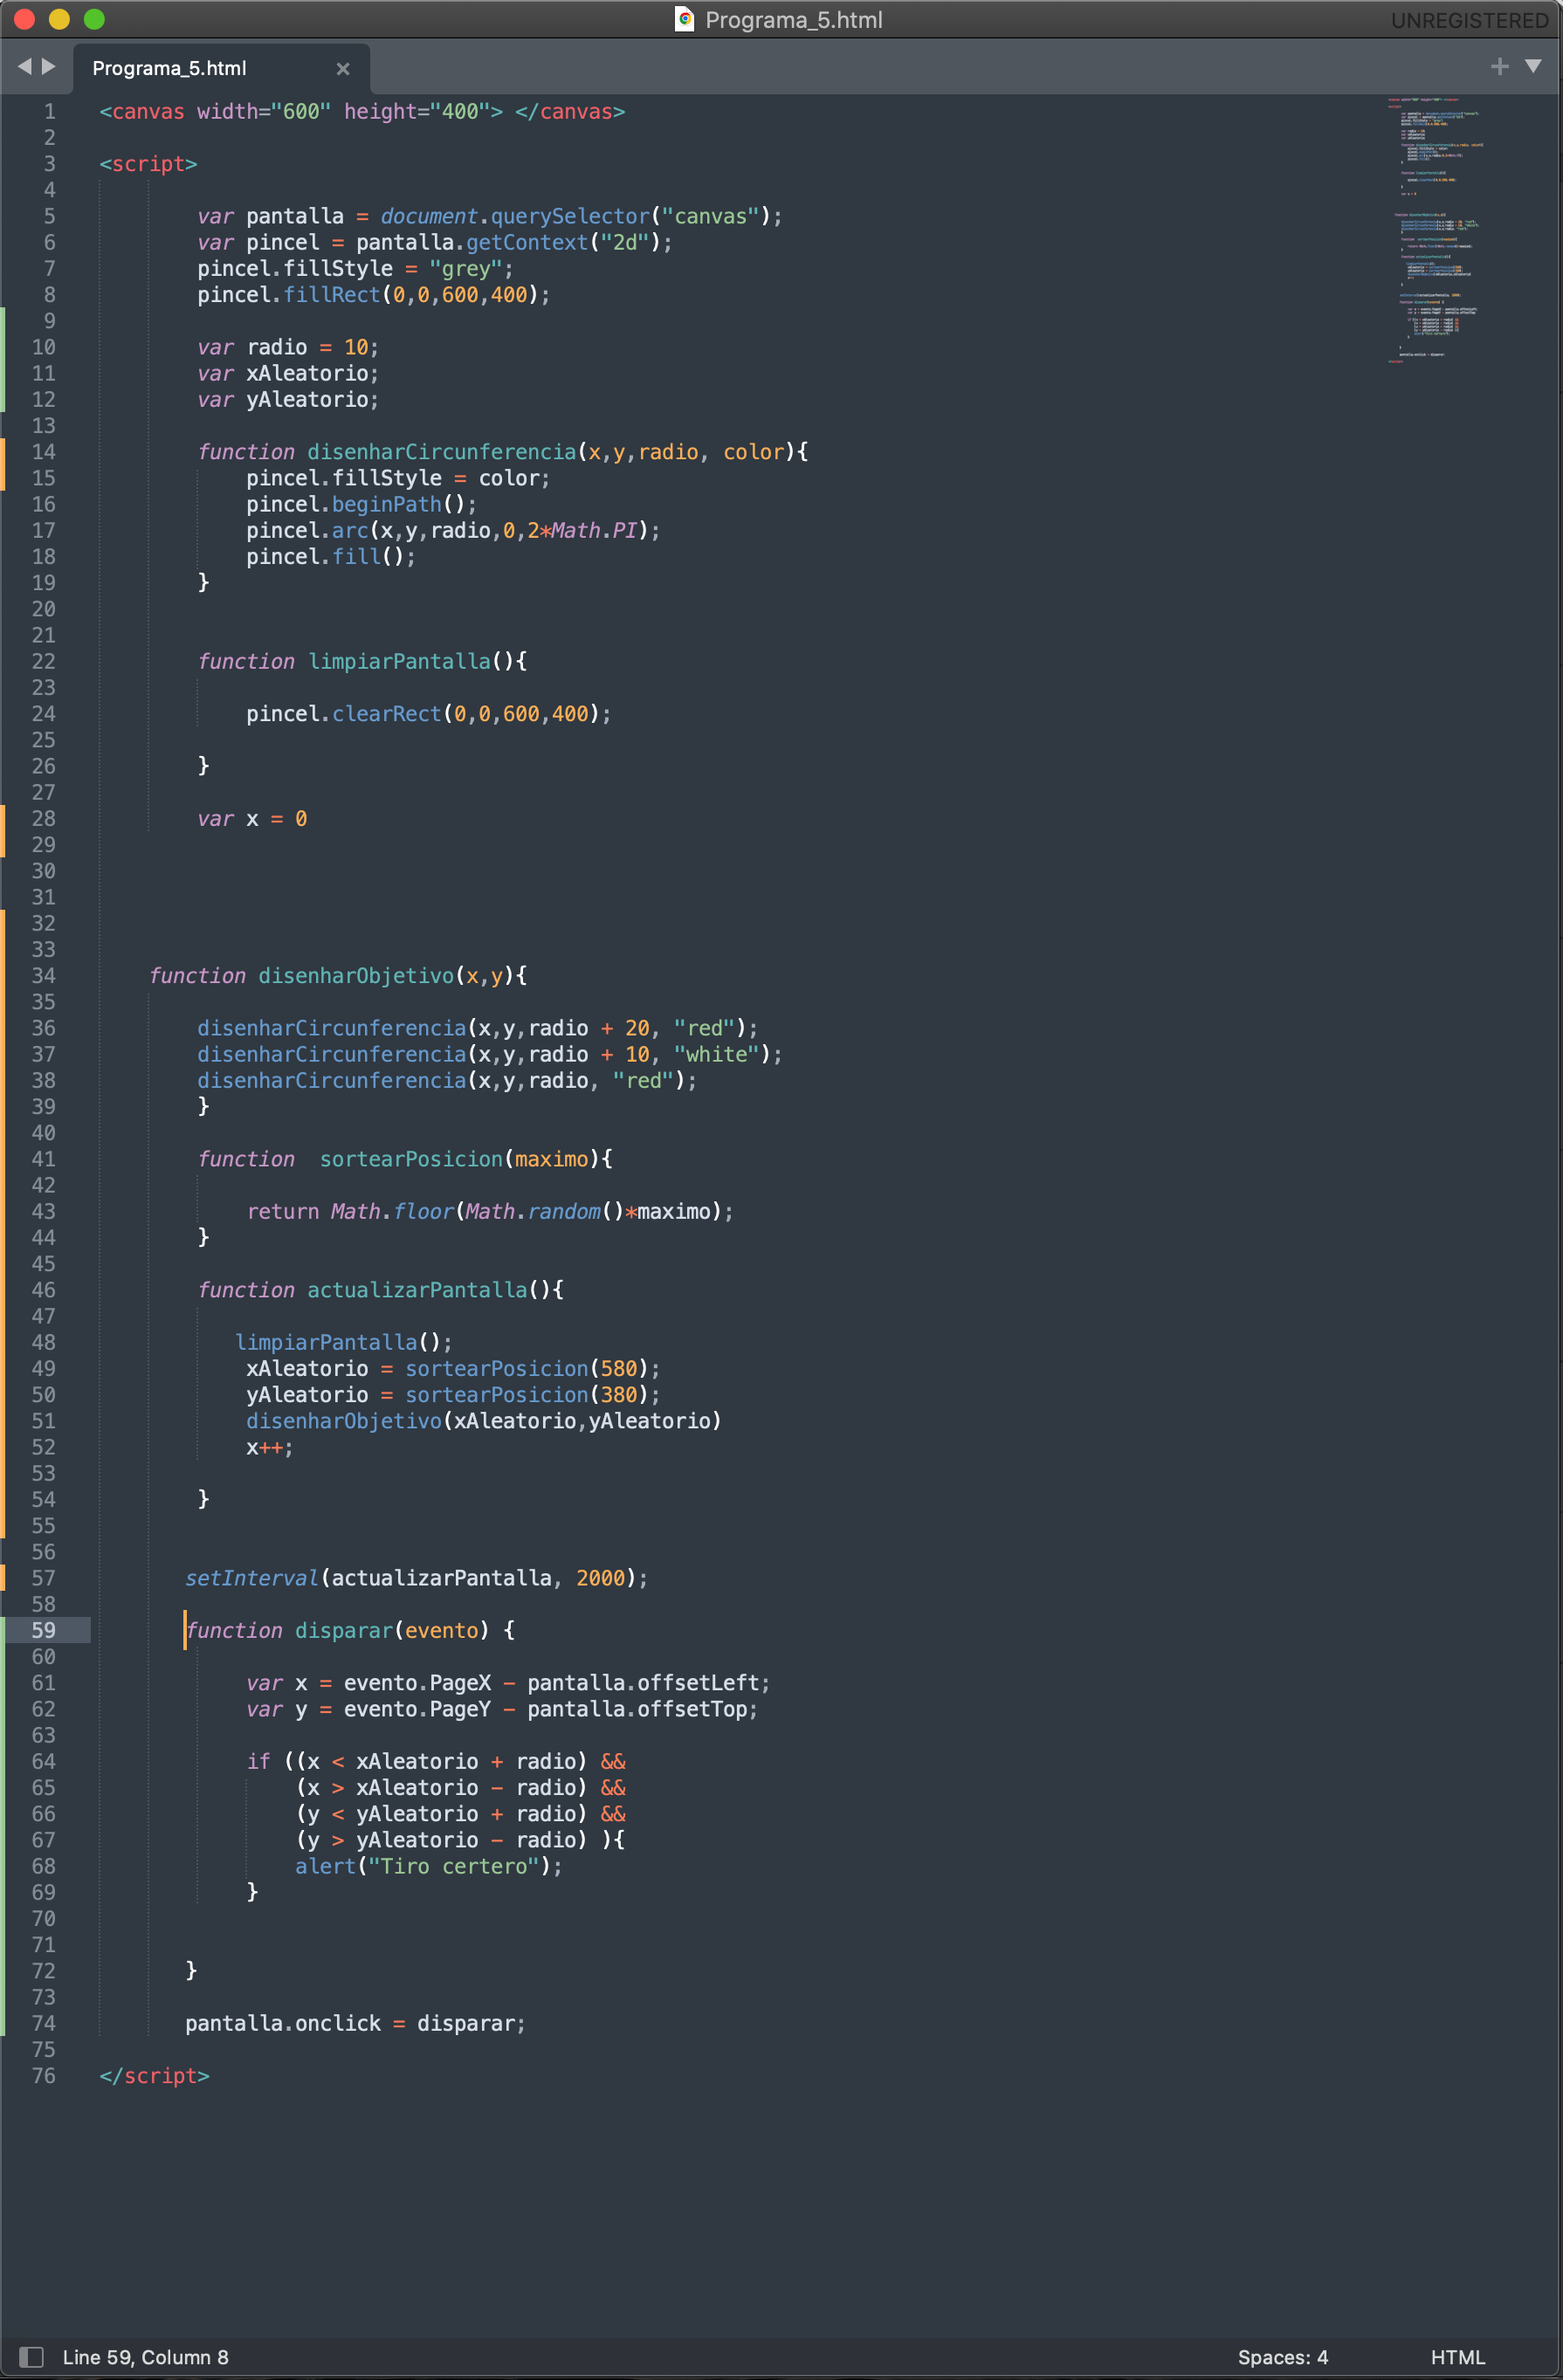Image resolution: width=1563 pixels, height=2380 pixels.
Task: Click var x = 0 on line 28
Action: click(x=252, y=819)
